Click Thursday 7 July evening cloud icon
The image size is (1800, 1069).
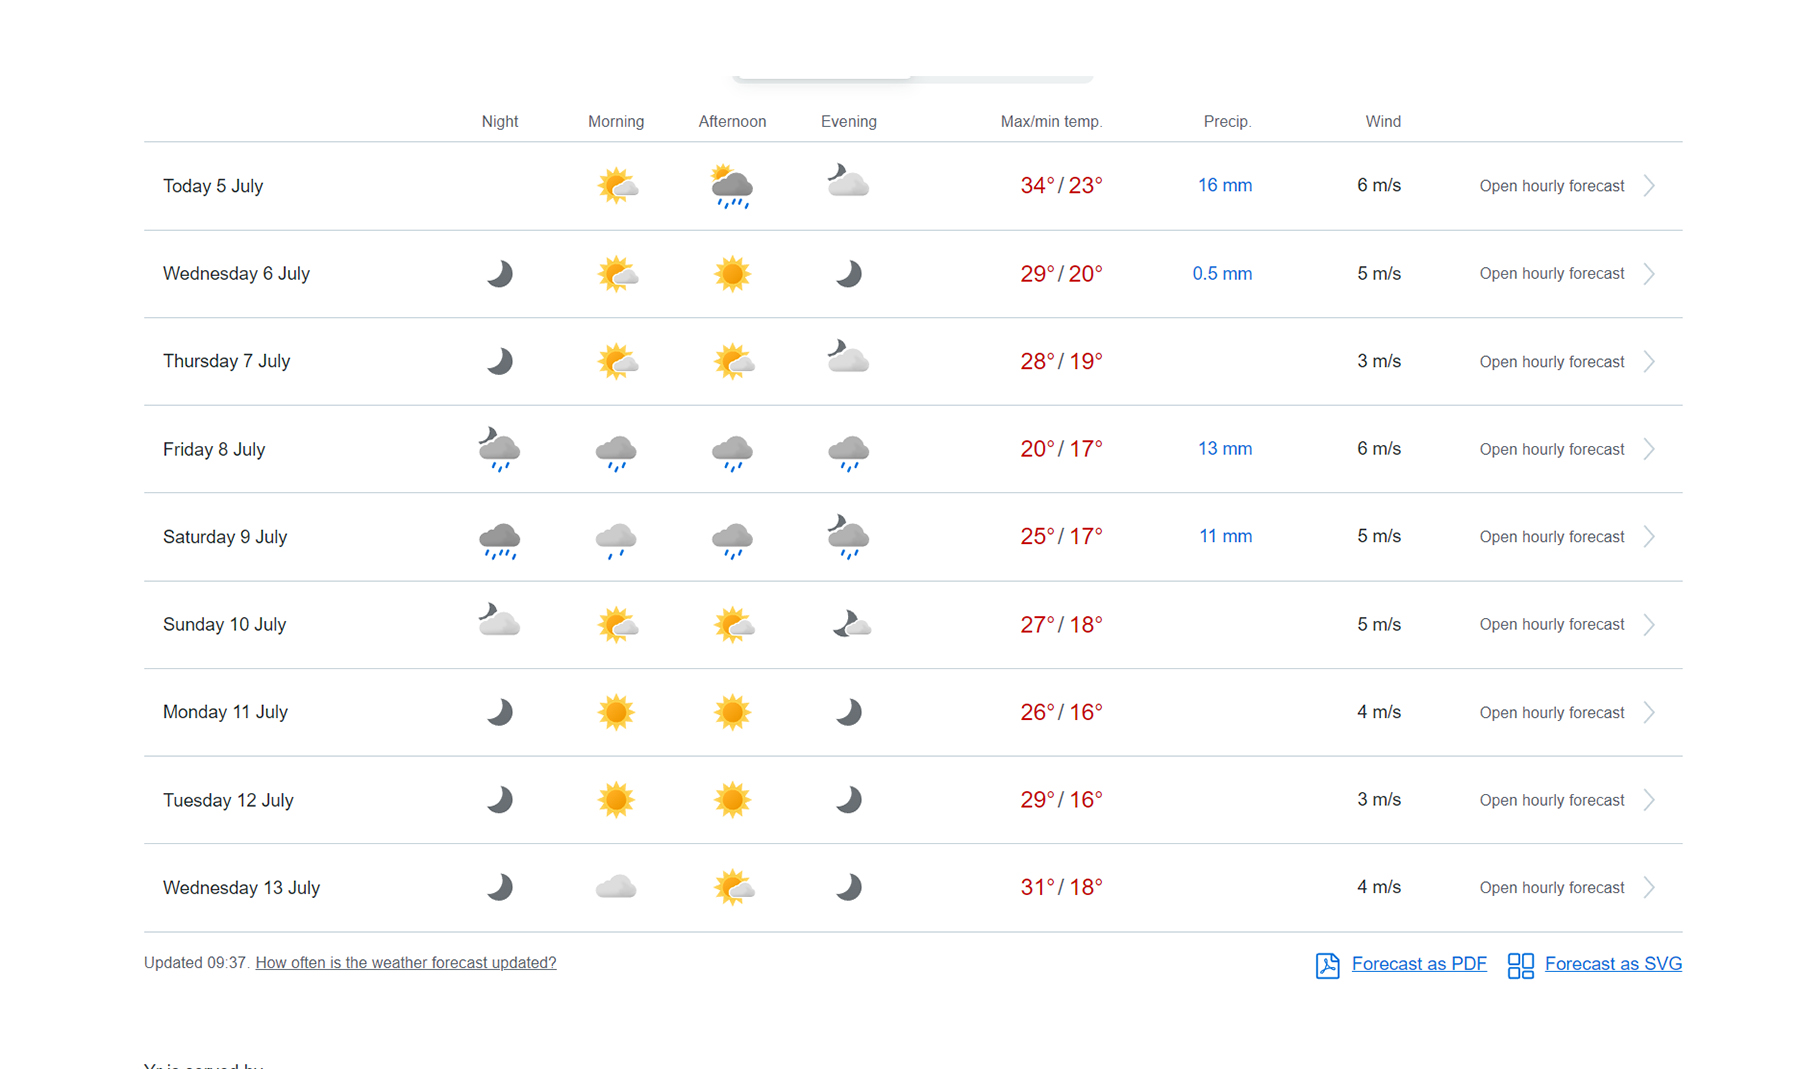coord(848,358)
